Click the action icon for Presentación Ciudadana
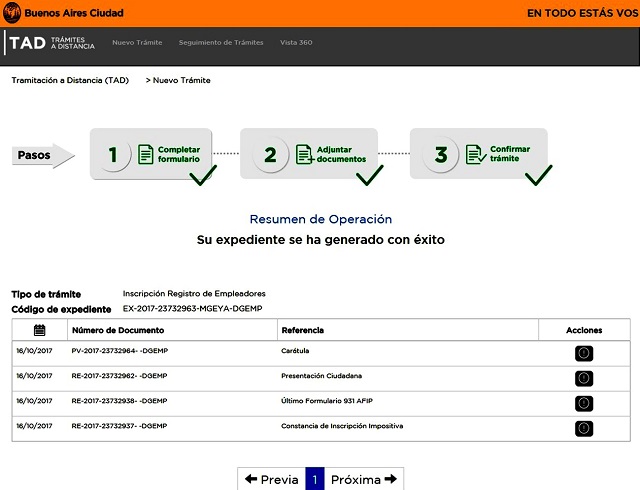This screenshot has height=490, width=640. (x=584, y=378)
